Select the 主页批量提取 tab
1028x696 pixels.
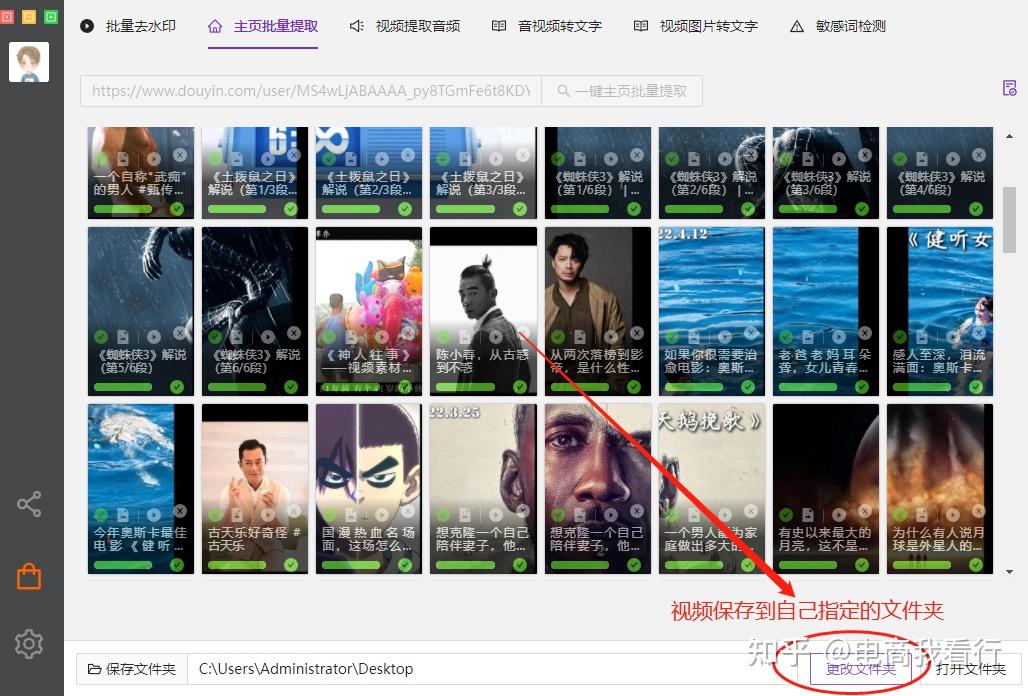click(x=263, y=26)
